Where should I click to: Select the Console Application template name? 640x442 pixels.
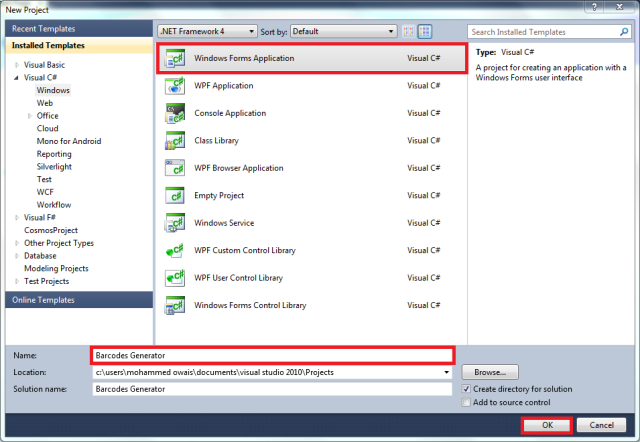click(230, 113)
